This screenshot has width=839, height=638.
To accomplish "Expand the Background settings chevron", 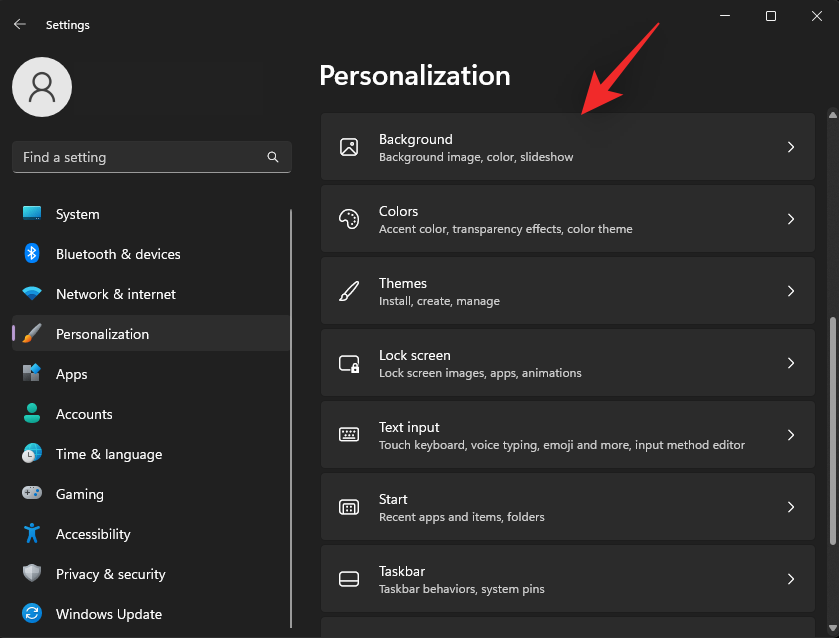I will 790,147.
